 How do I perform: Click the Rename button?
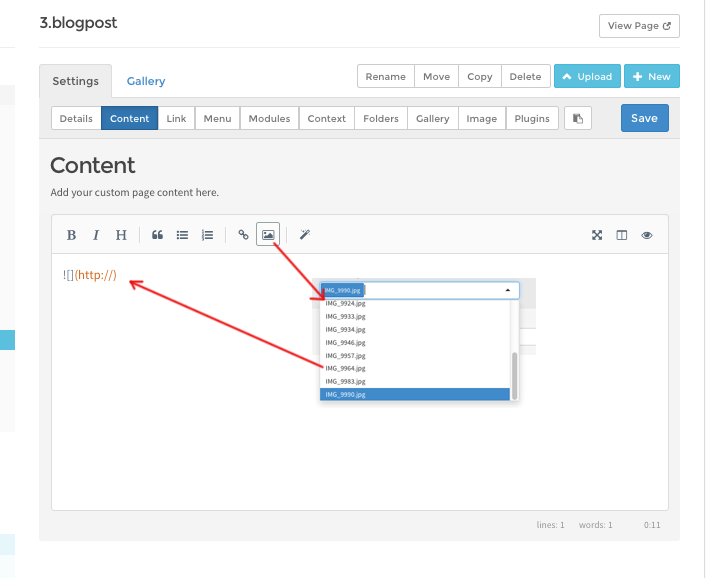tap(386, 76)
